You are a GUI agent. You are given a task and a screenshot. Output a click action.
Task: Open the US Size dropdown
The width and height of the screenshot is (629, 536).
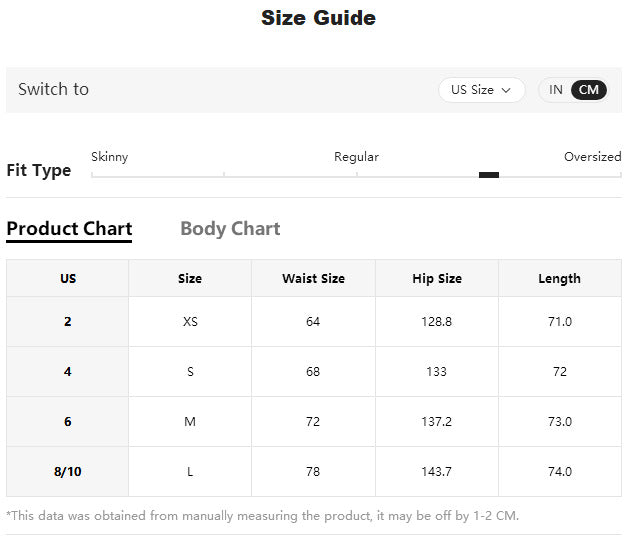coord(481,90)
